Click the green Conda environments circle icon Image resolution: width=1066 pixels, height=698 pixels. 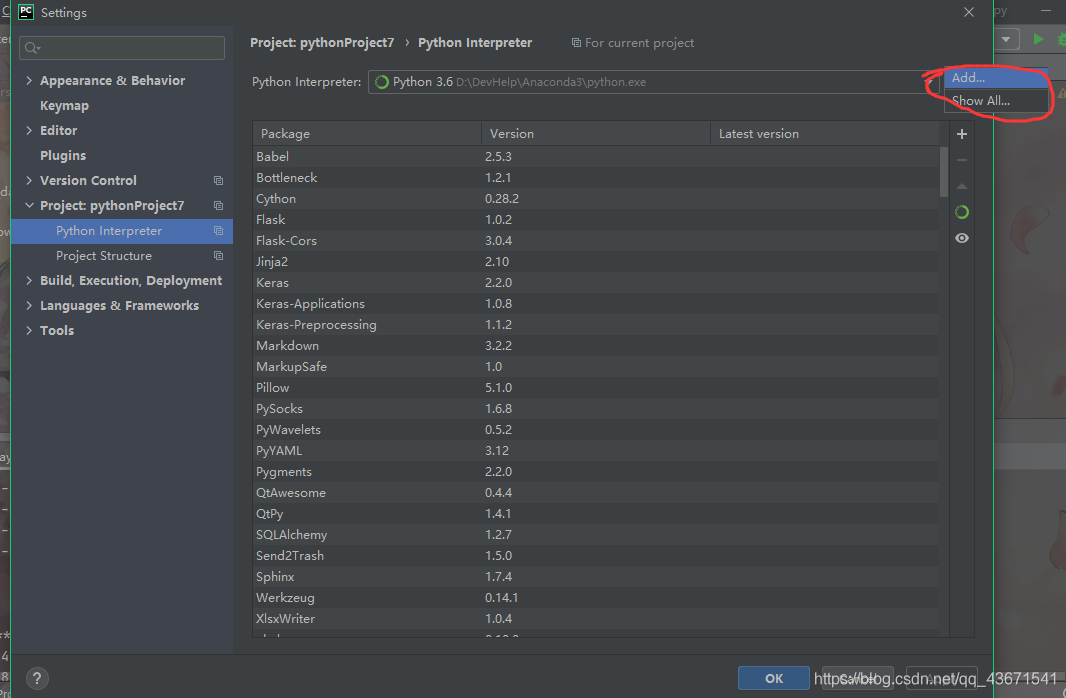(961, 212)
